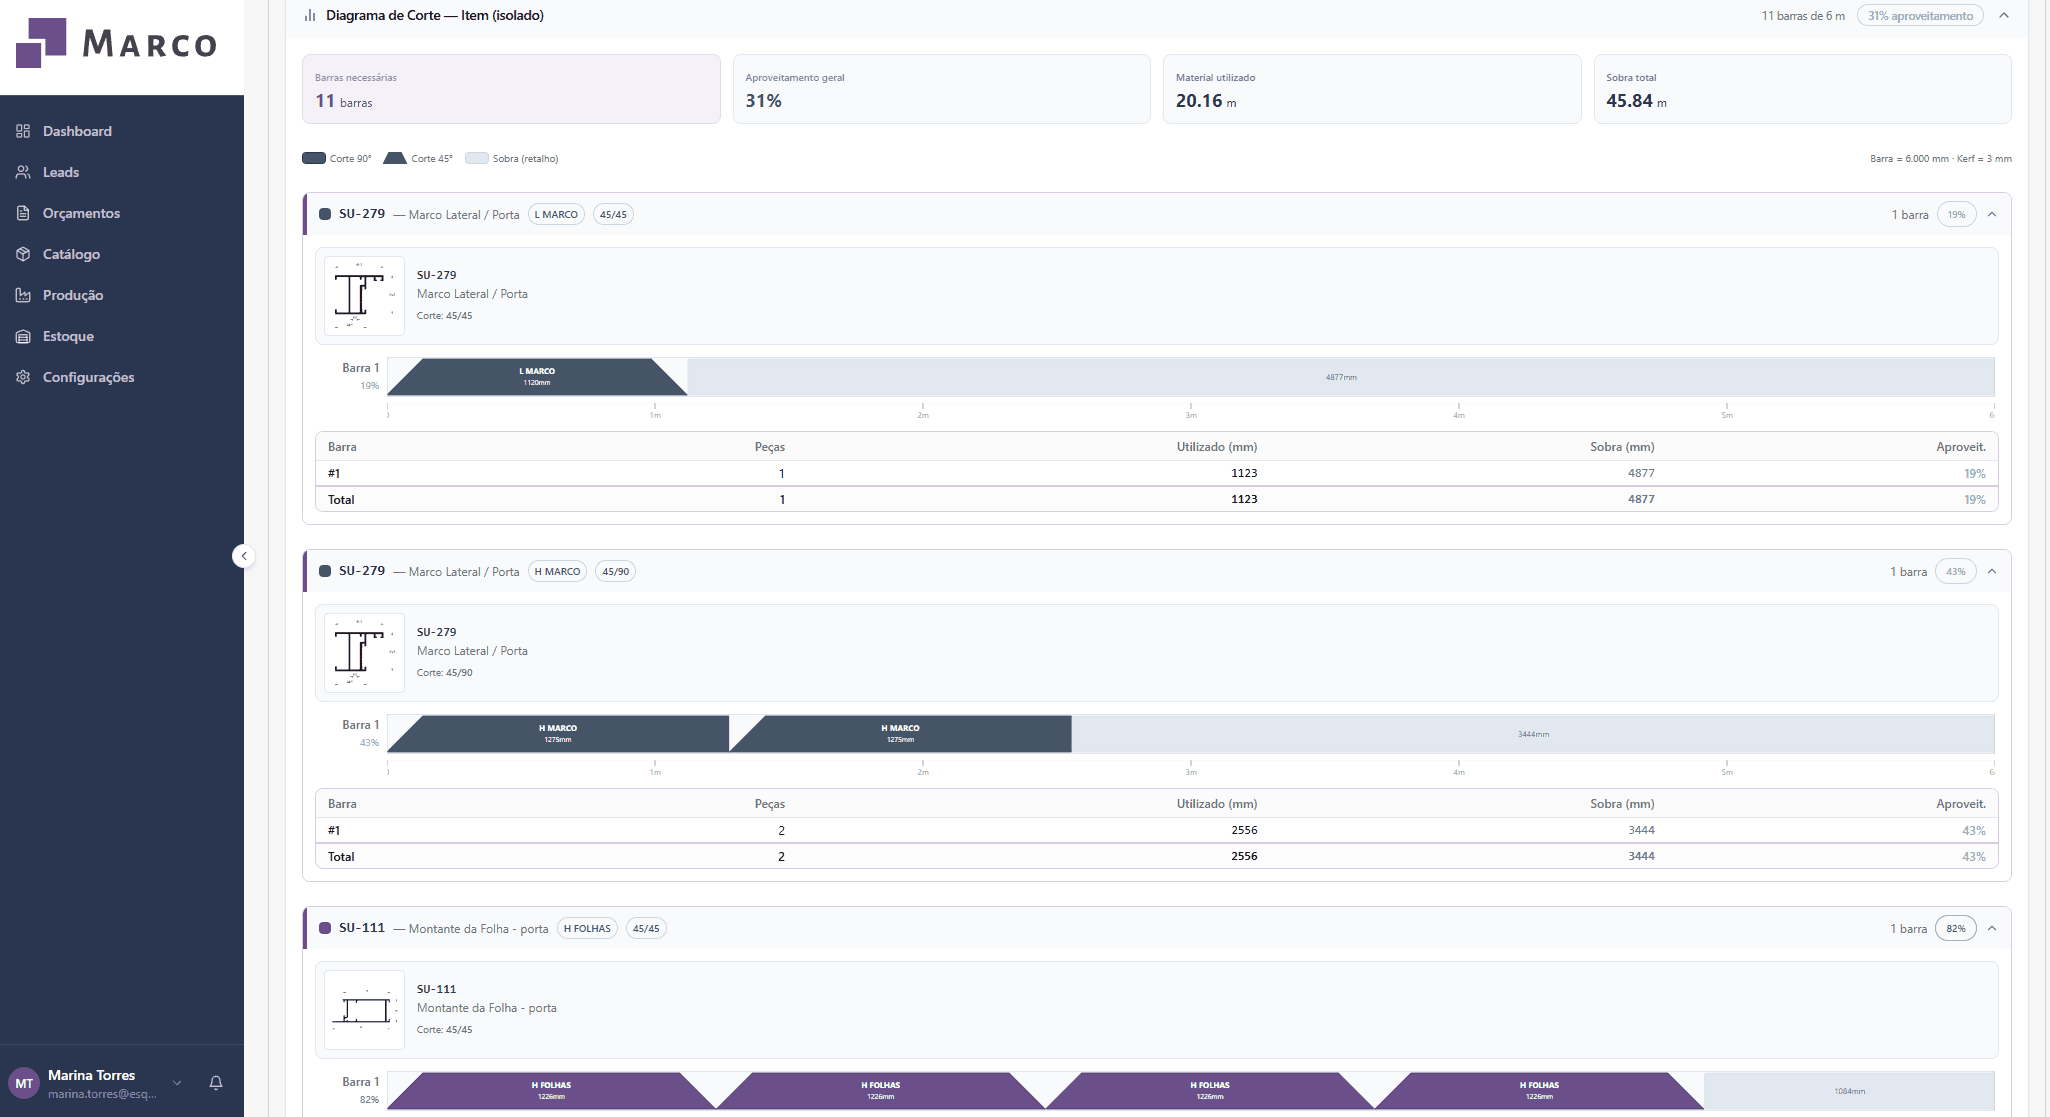Select the L MARCO 1120mm cut piece

(537, 377)
